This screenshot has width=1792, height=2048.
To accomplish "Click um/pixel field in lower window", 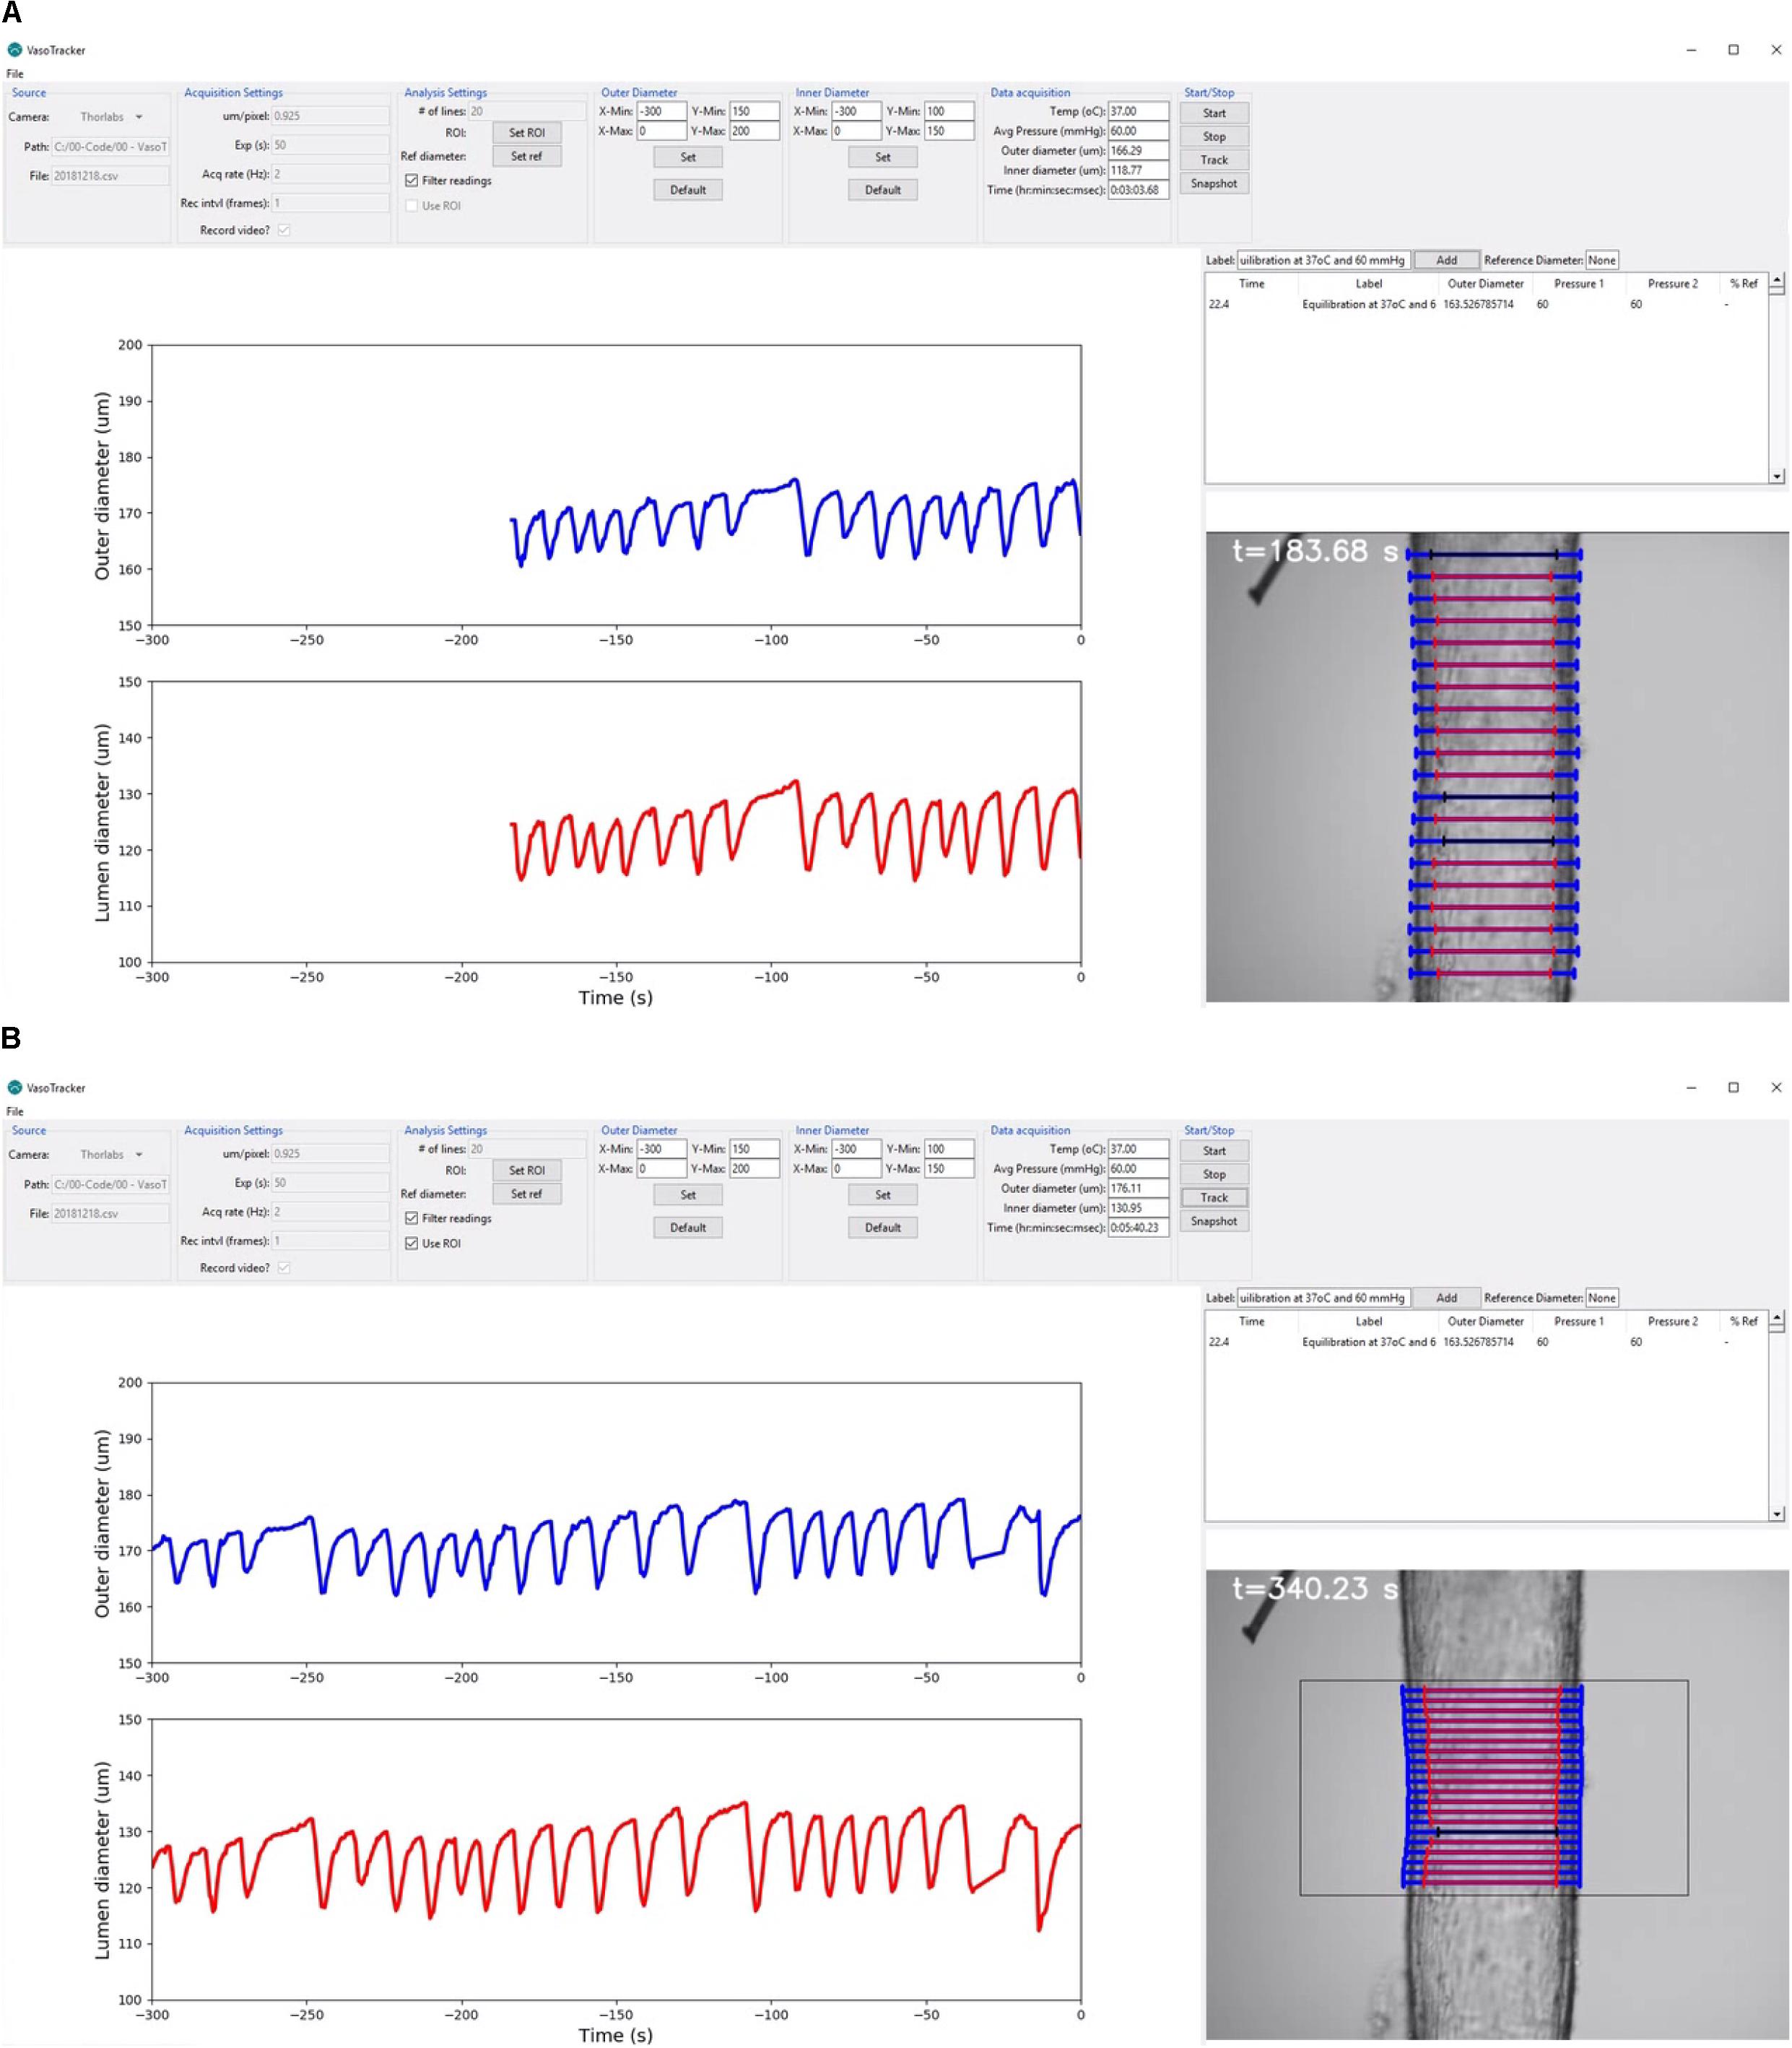I will point(330,1153).
